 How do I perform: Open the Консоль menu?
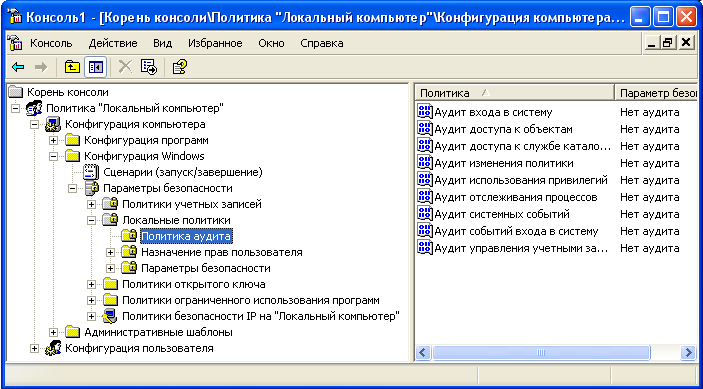pyautogui.click(x=51, y=43)
